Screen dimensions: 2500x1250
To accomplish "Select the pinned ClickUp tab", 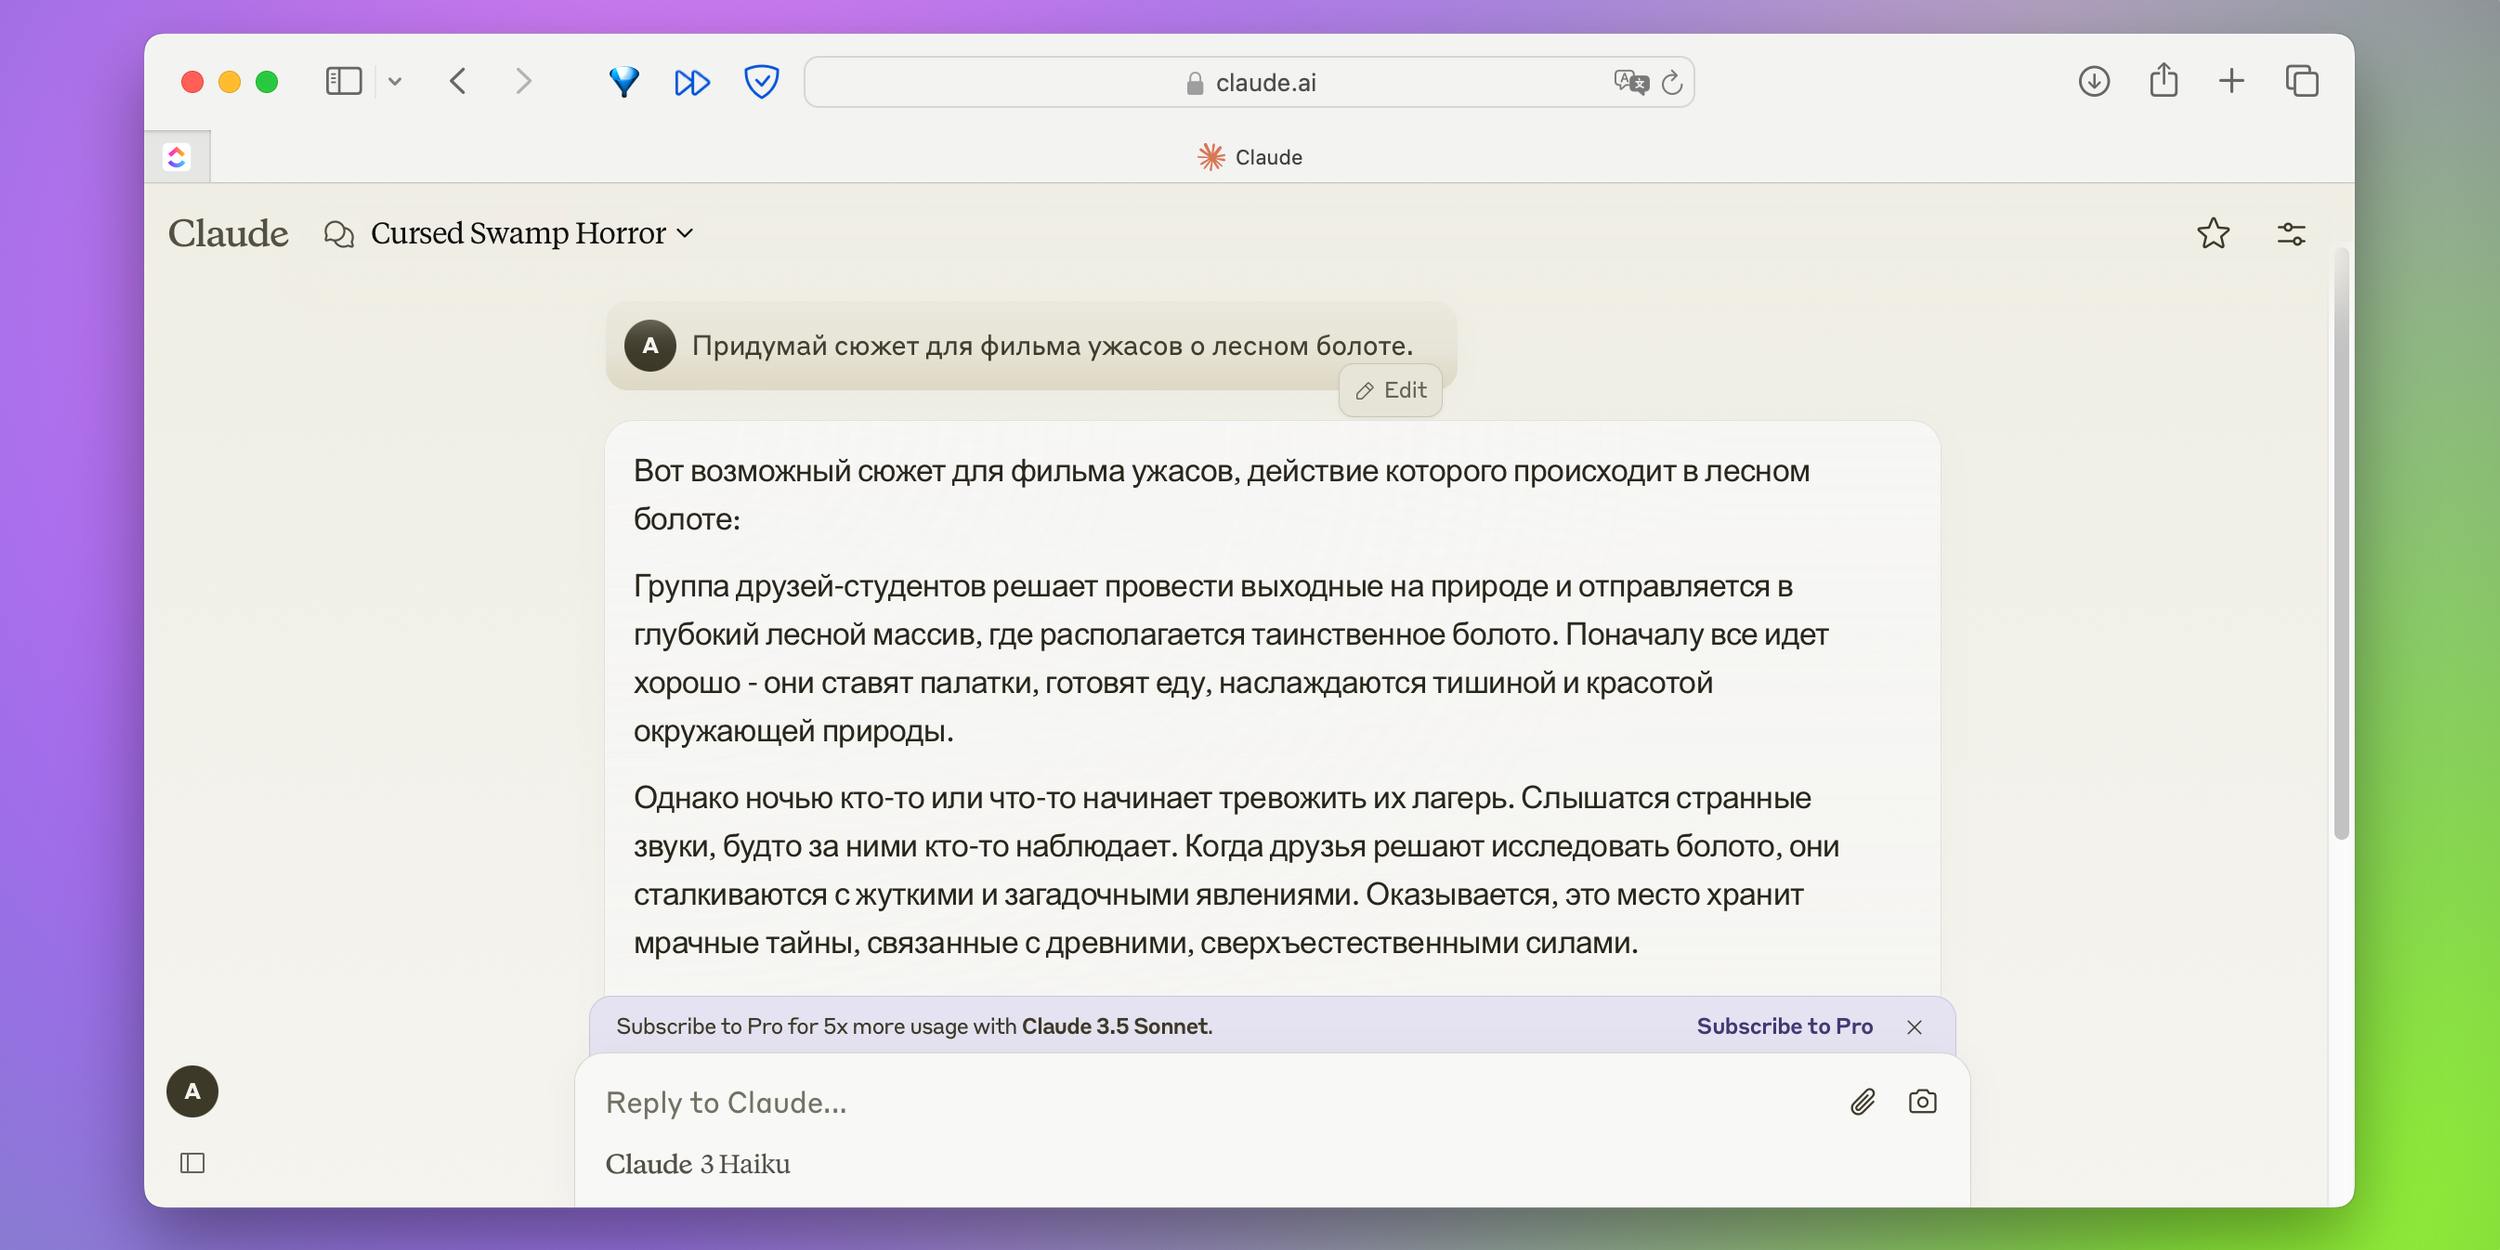I will tap(177, 157).
